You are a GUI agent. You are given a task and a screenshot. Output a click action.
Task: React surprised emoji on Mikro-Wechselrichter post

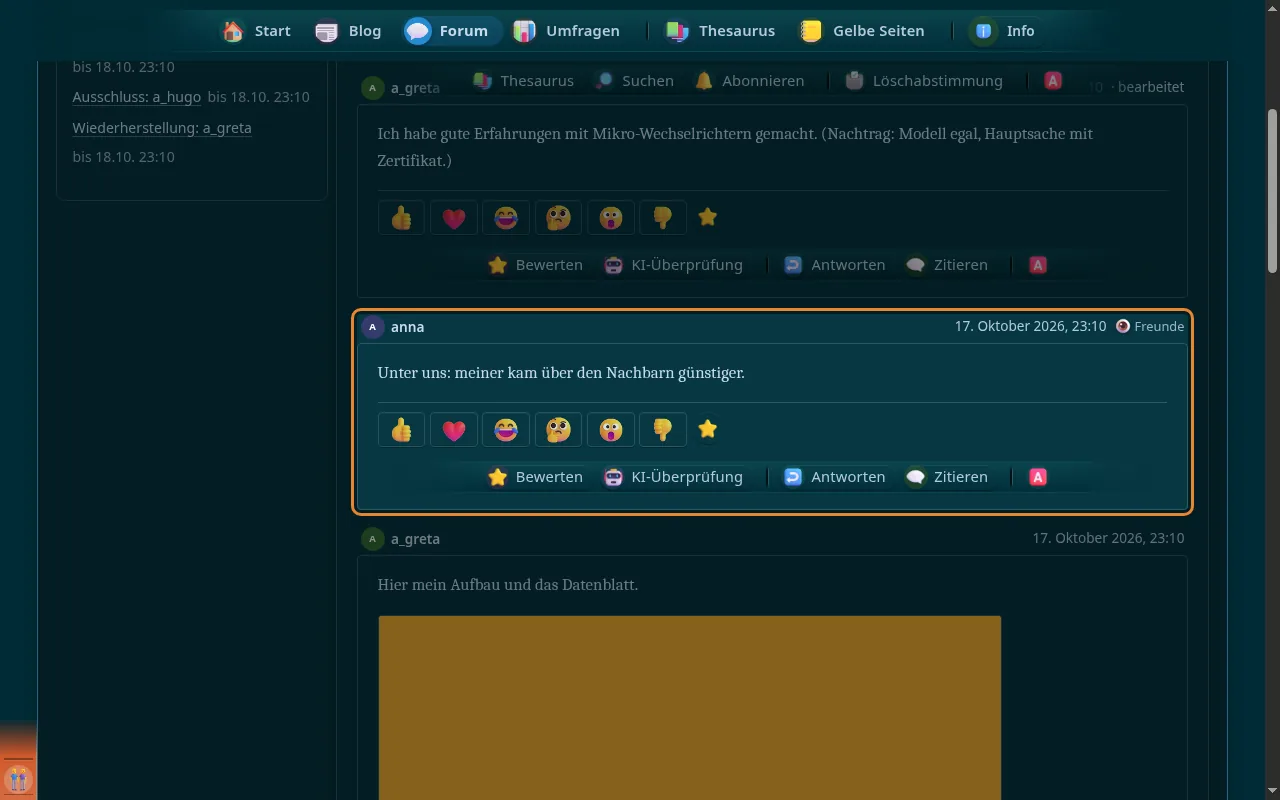(611, 217)
